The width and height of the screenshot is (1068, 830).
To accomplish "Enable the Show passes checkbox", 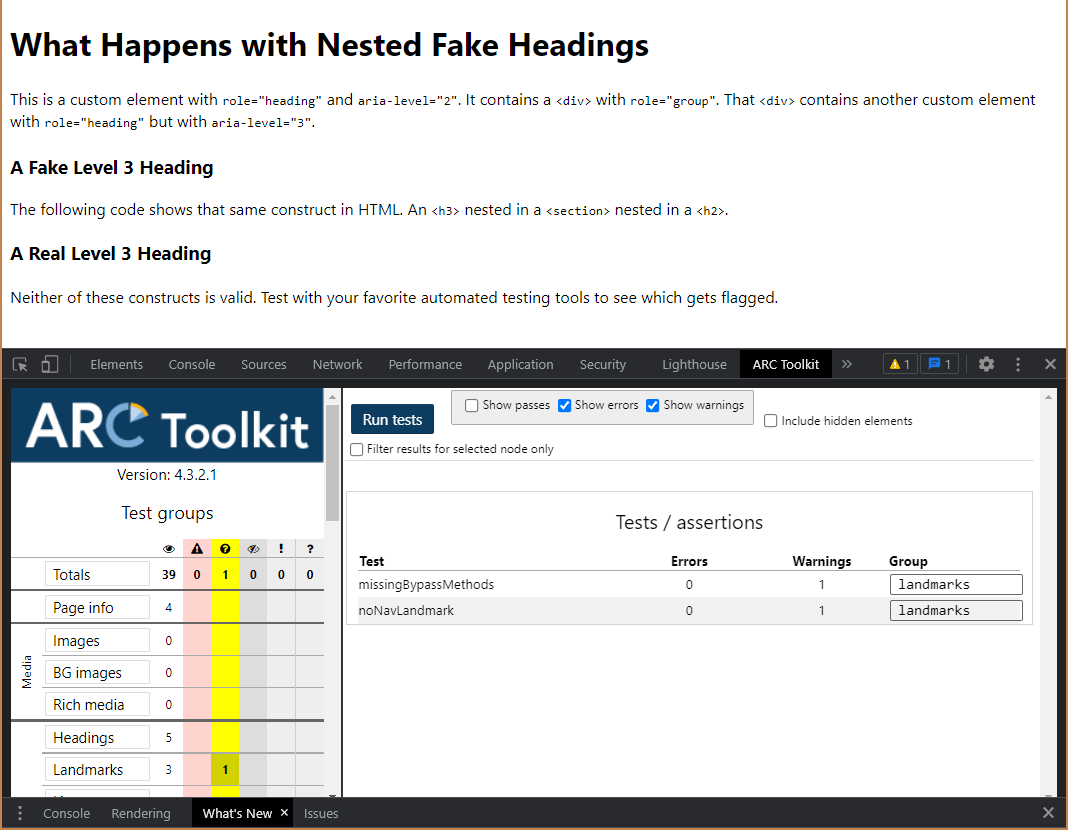I will tap(471, 406).
